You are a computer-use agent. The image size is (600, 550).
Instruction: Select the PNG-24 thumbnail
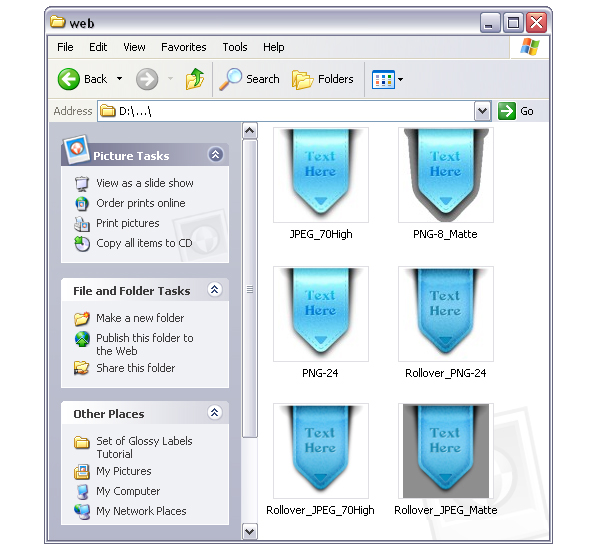[x=321, y=314]
